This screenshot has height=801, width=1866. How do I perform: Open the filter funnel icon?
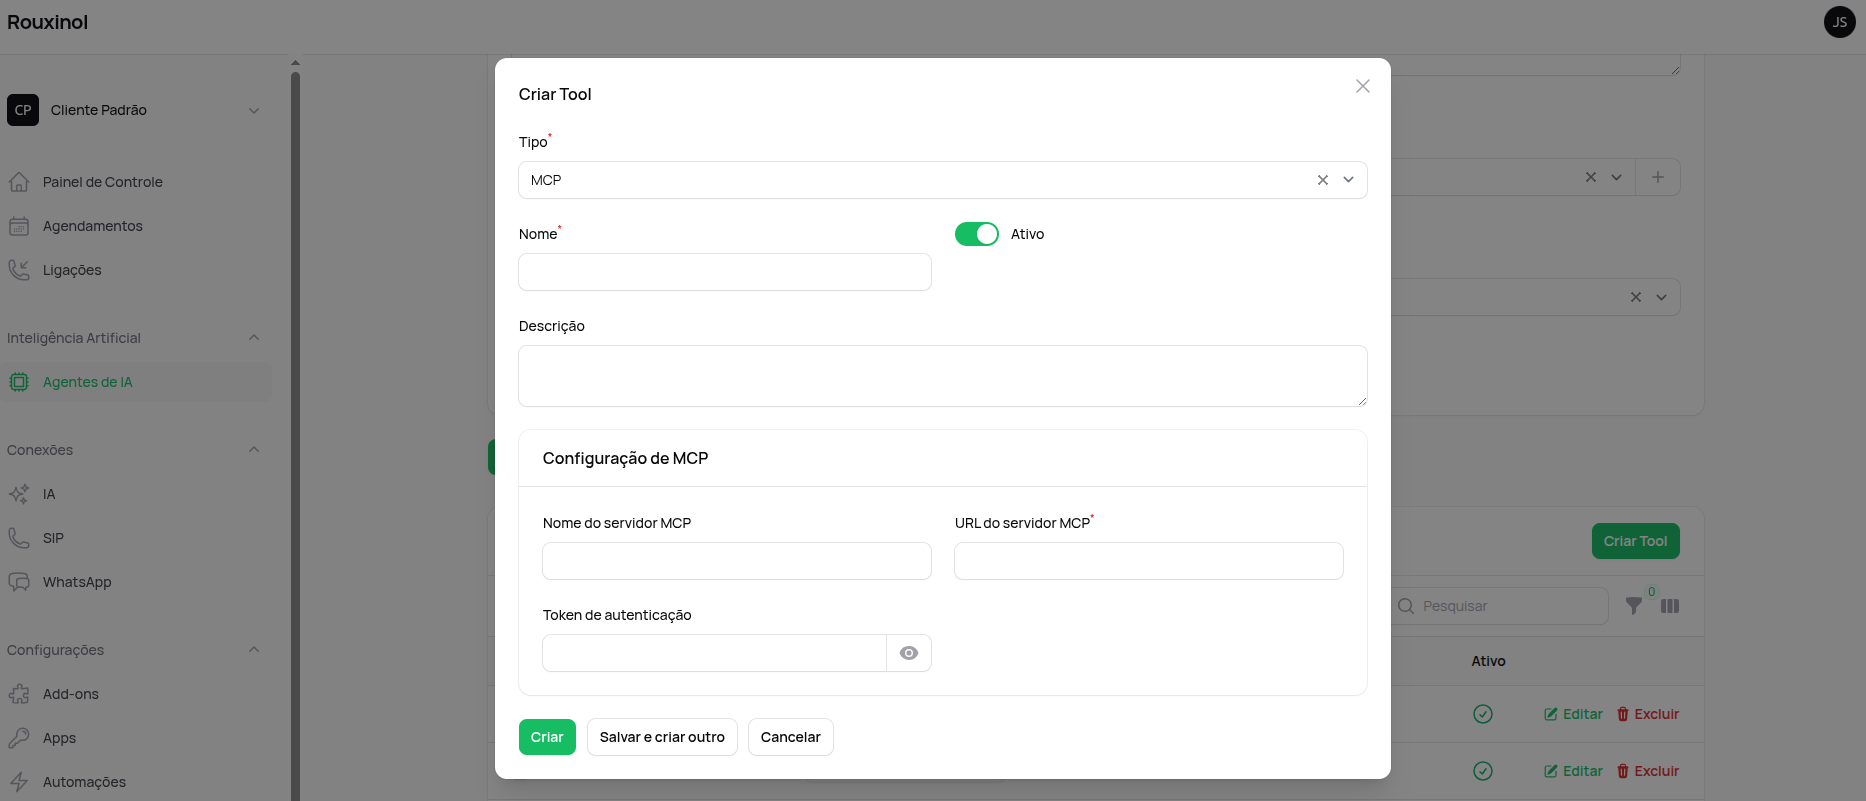click(x=1634, y=606)
